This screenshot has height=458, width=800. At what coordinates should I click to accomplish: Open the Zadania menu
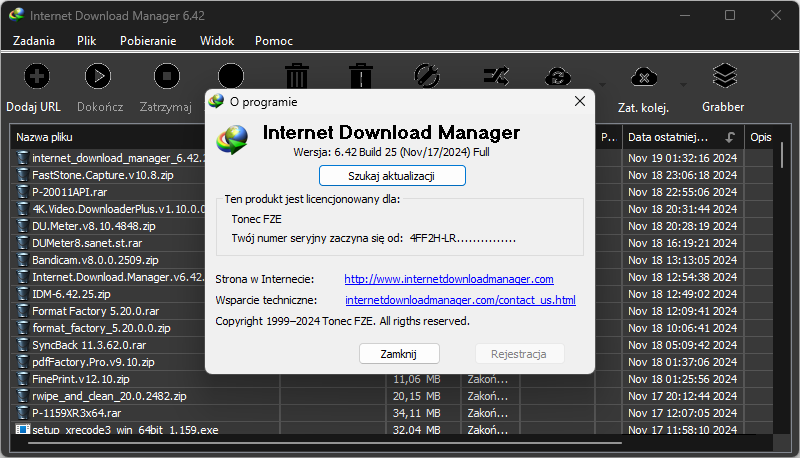34,41
